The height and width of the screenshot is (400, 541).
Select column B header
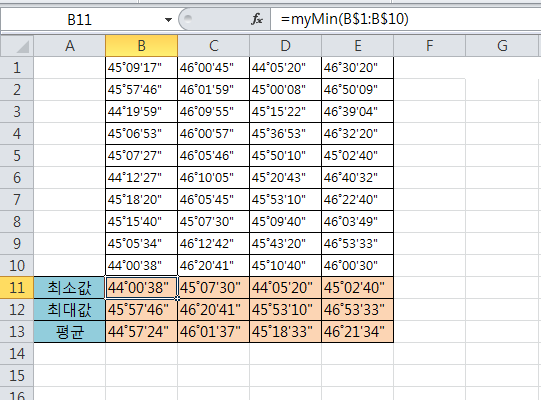141,46
